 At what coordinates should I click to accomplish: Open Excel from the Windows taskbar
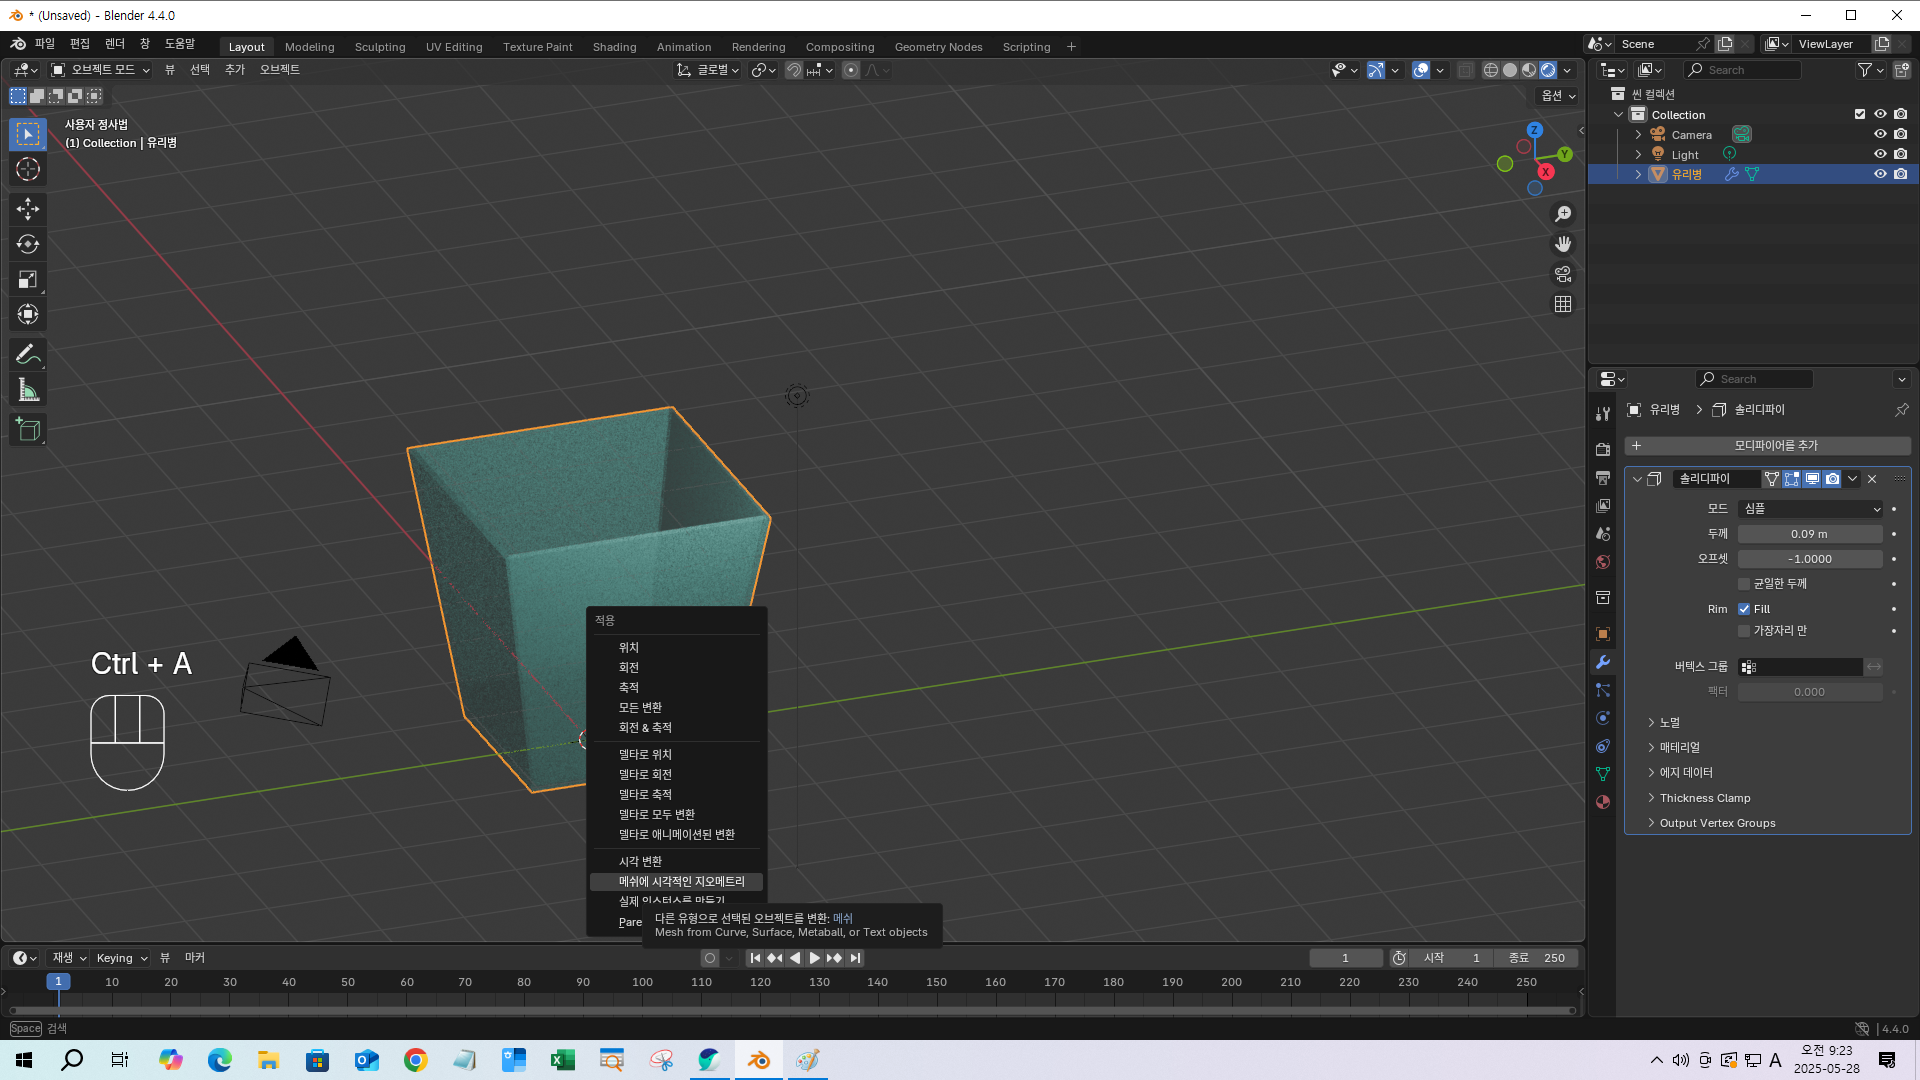(x=562, y=1060)
